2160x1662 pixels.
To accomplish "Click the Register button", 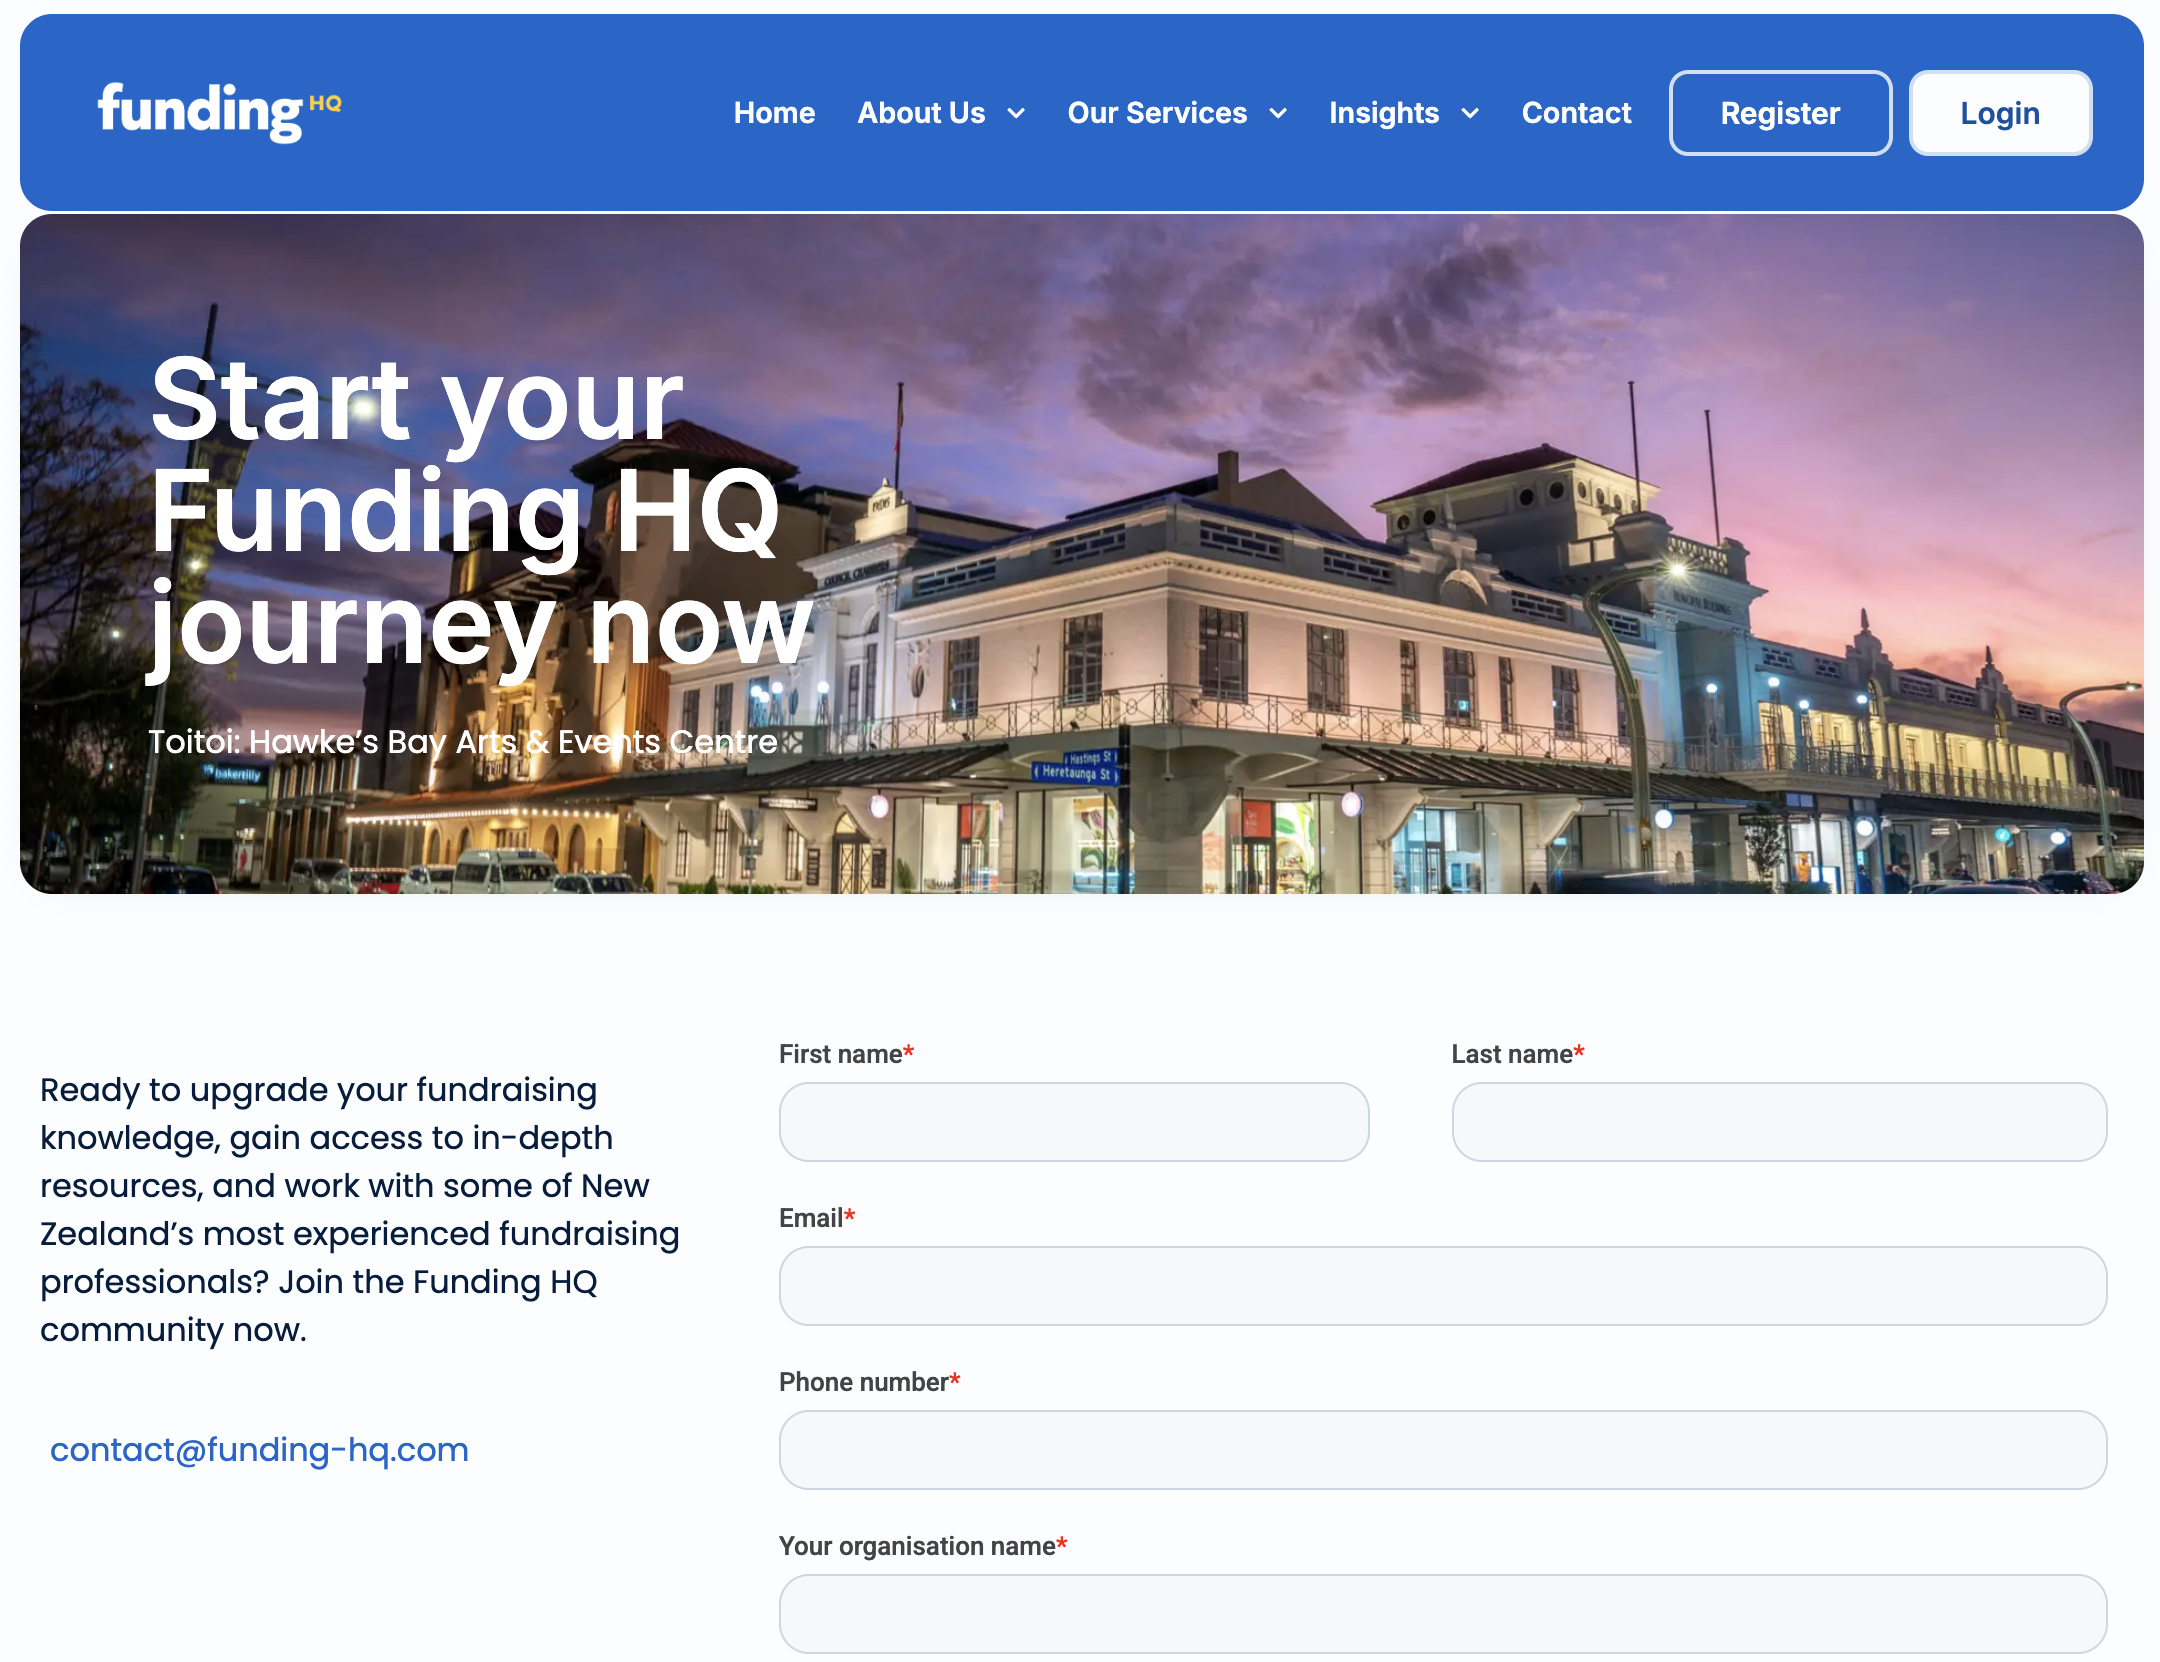I will point(1780,113).
